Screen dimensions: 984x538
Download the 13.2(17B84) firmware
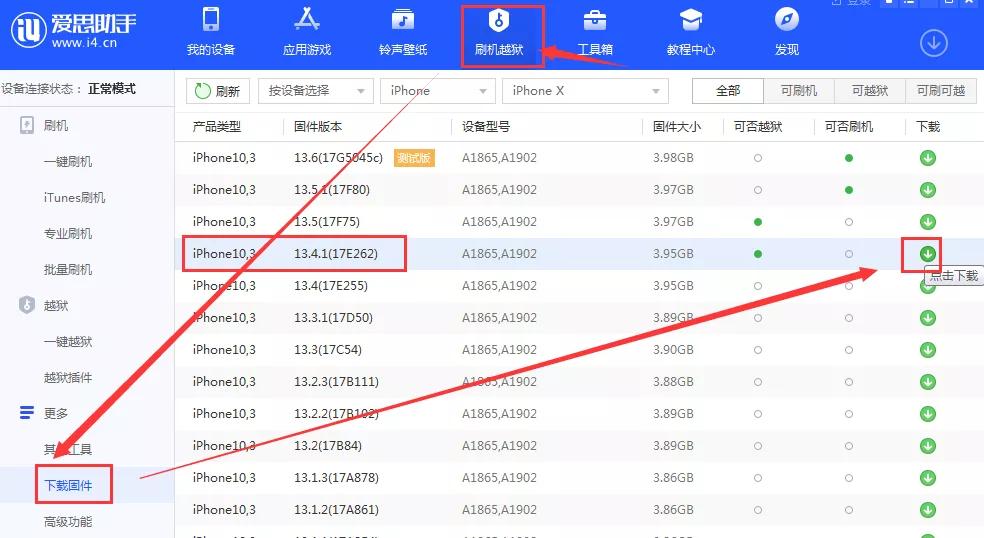(928, 446)
